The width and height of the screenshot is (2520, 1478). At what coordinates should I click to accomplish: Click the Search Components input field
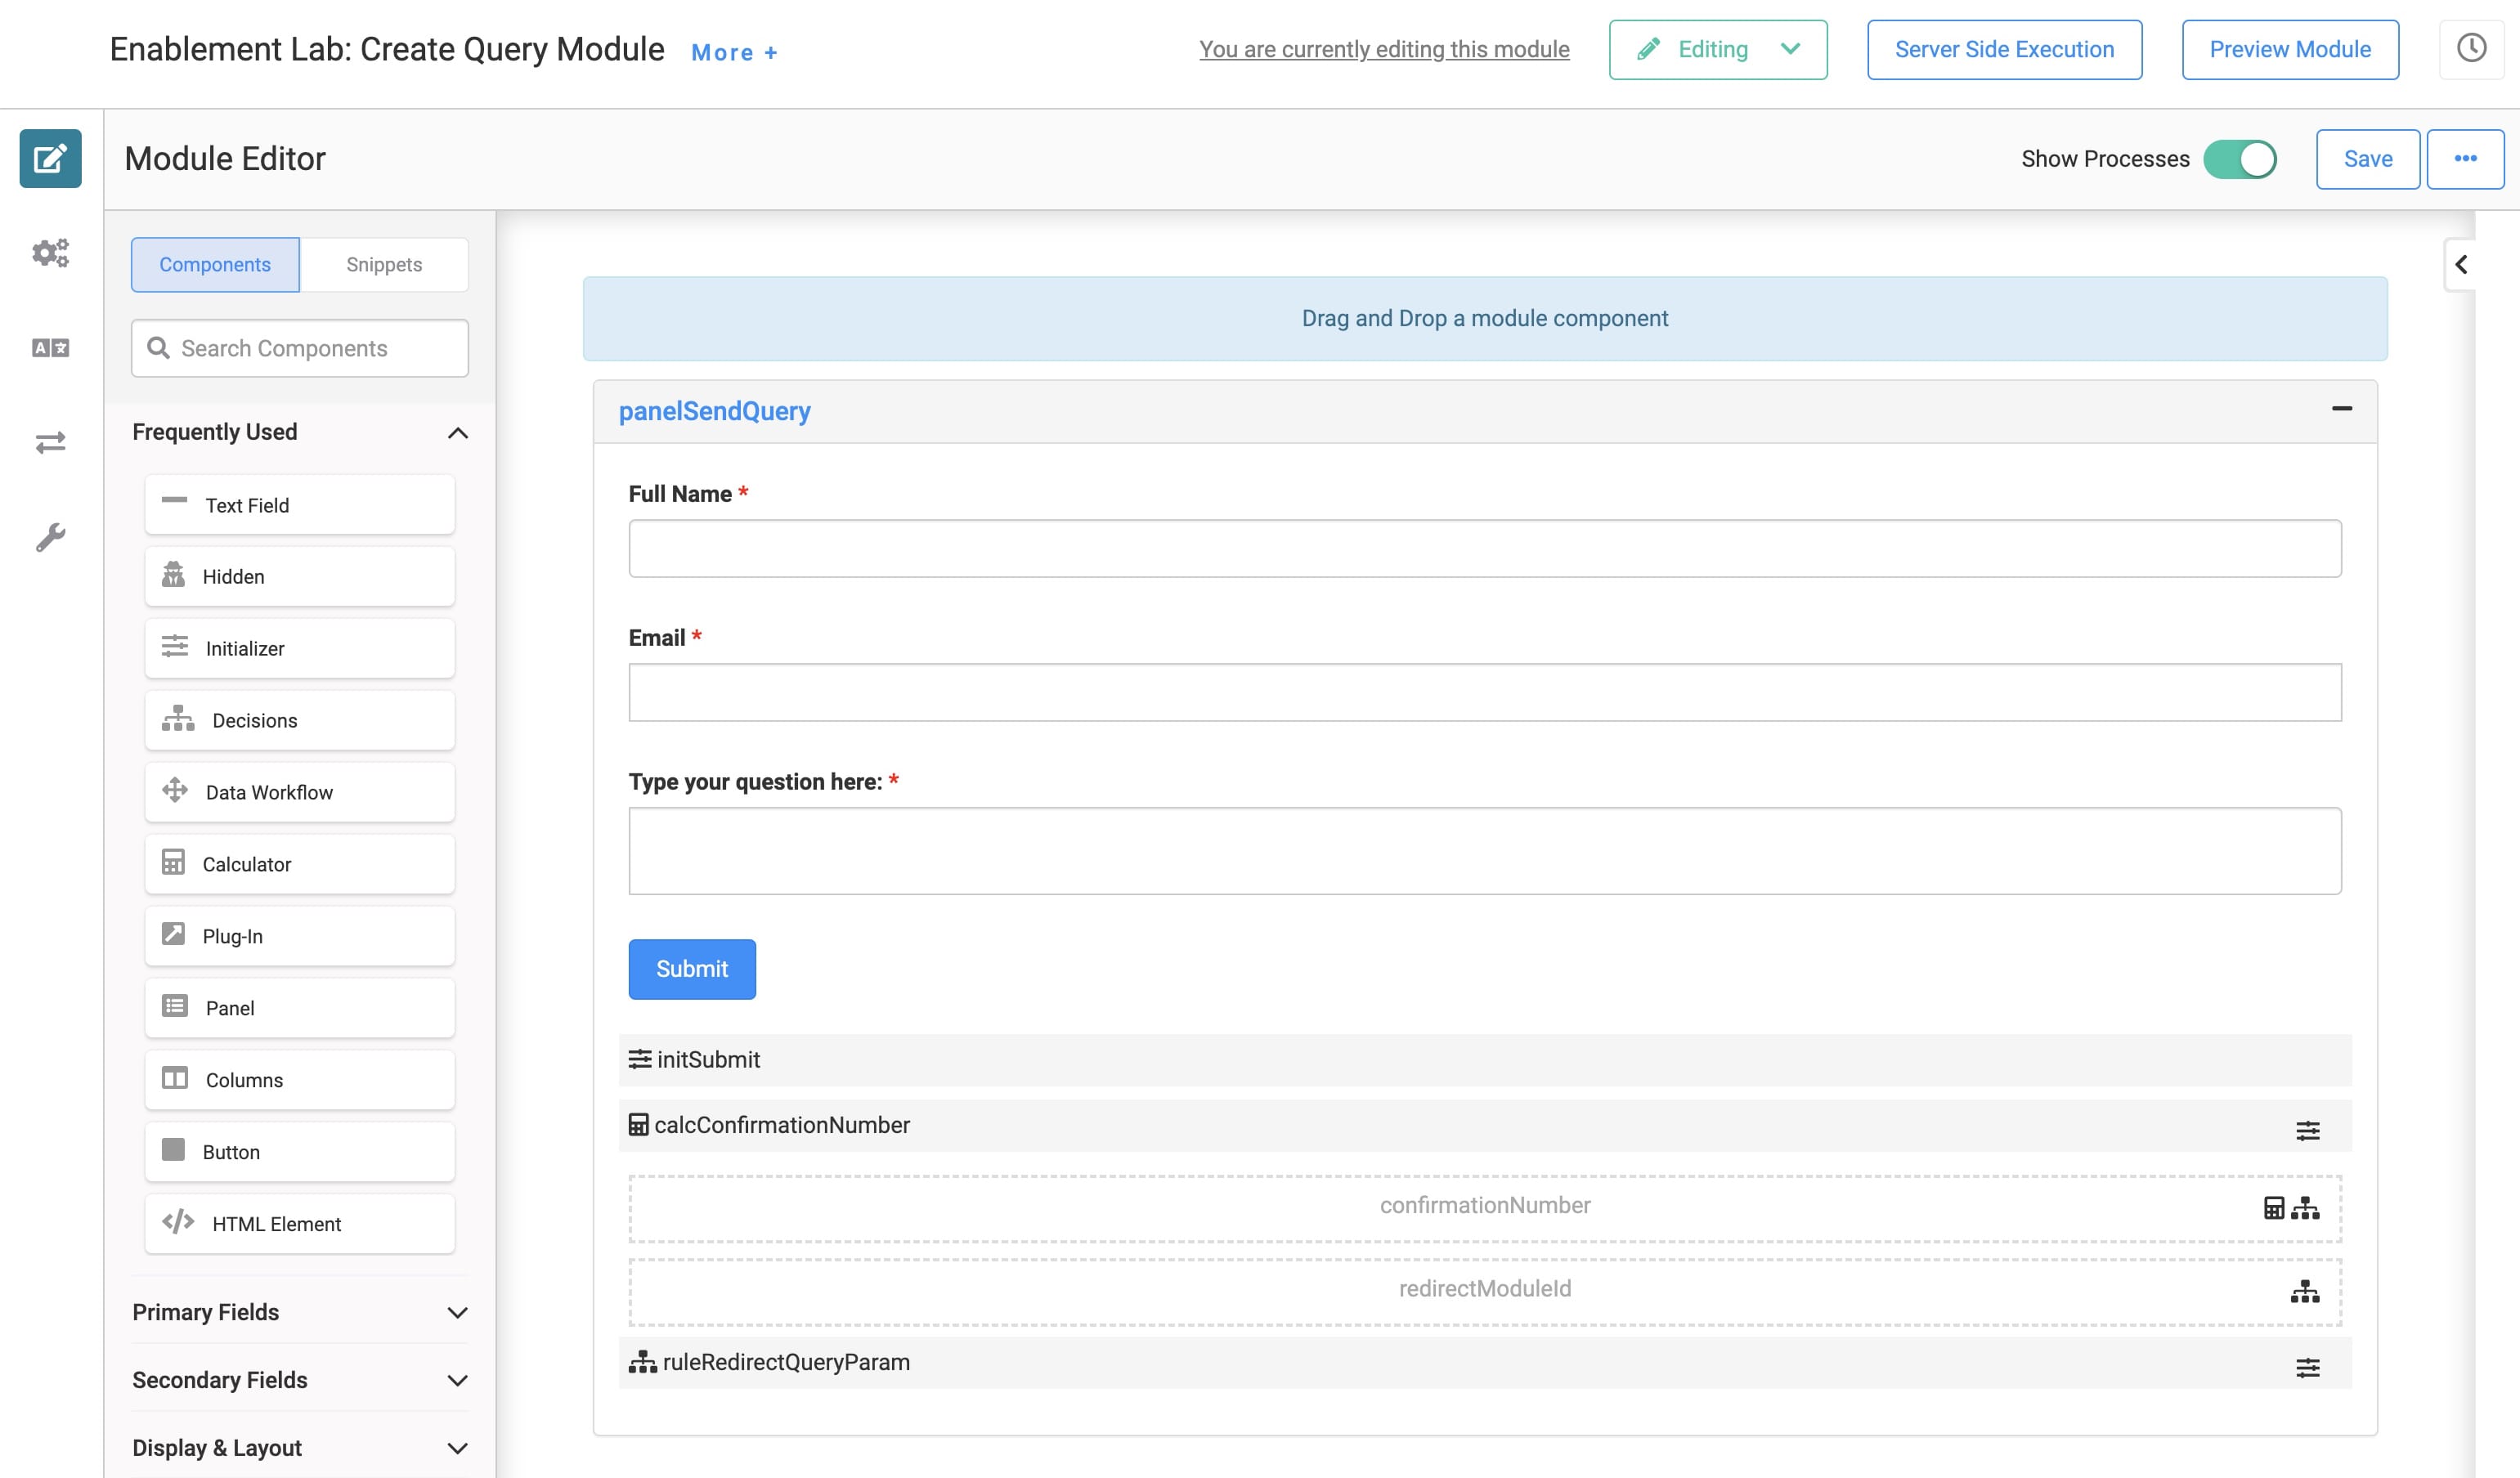coord(300,348)
